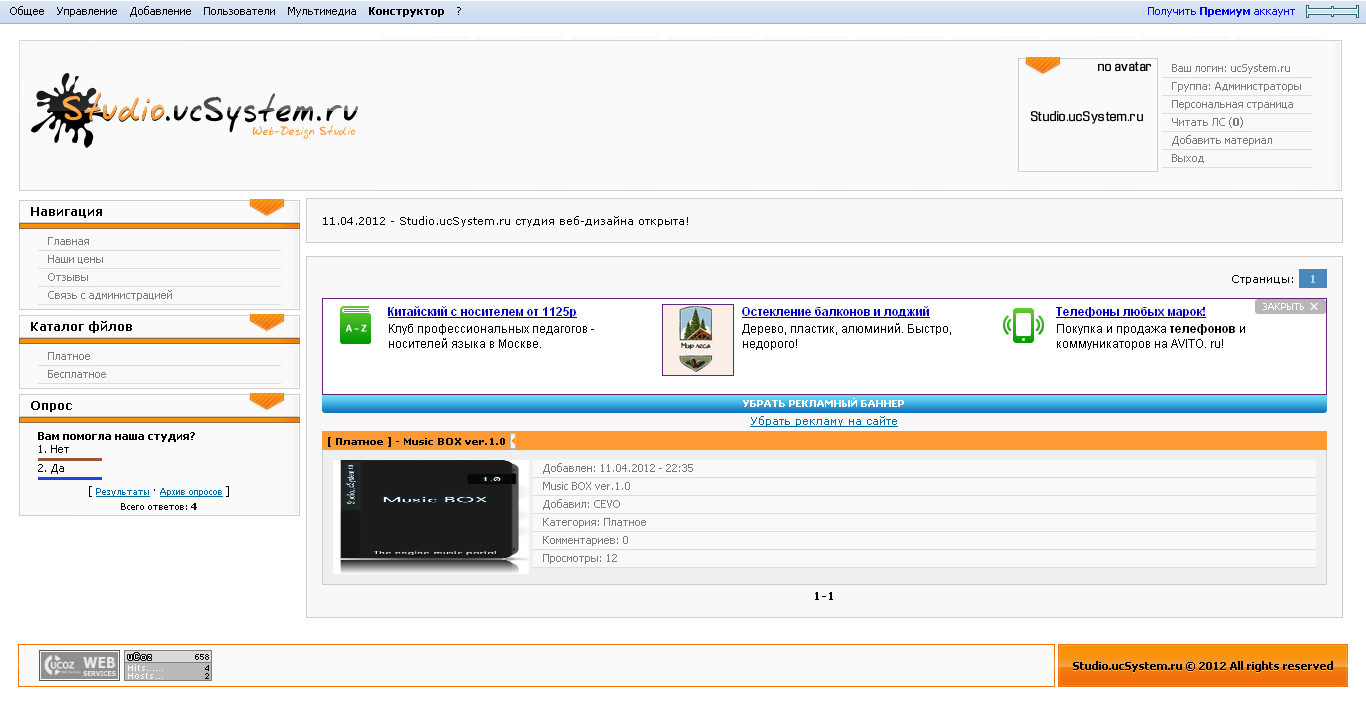Click the forest cabin ad image
Viewport: 1366px width, 703px height.
(x=697, y=340)
